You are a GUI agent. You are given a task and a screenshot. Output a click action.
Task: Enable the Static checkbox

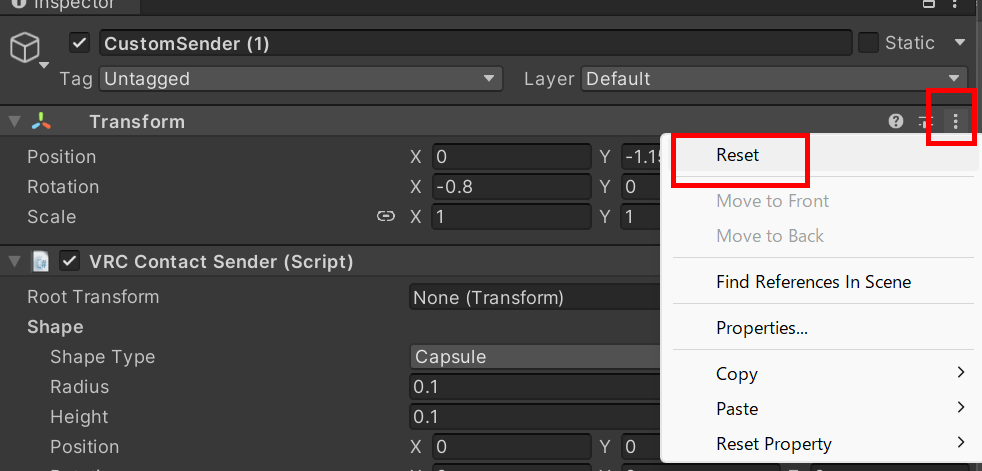[867, 43]
